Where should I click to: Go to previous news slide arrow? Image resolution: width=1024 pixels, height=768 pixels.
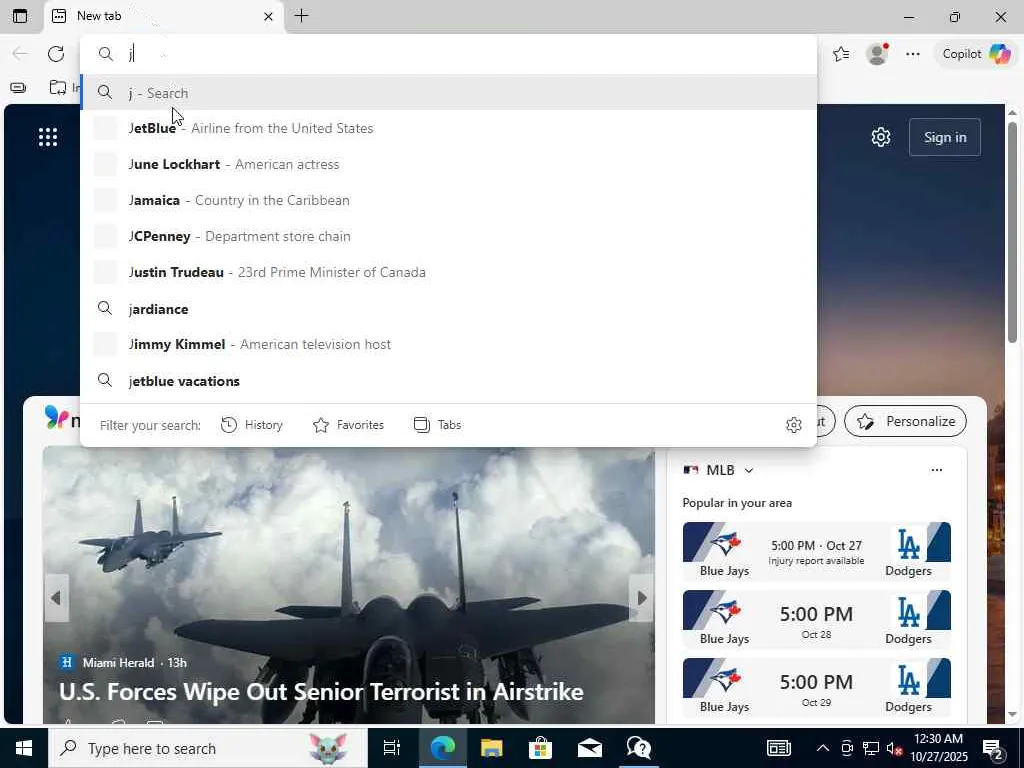point(56,598)
